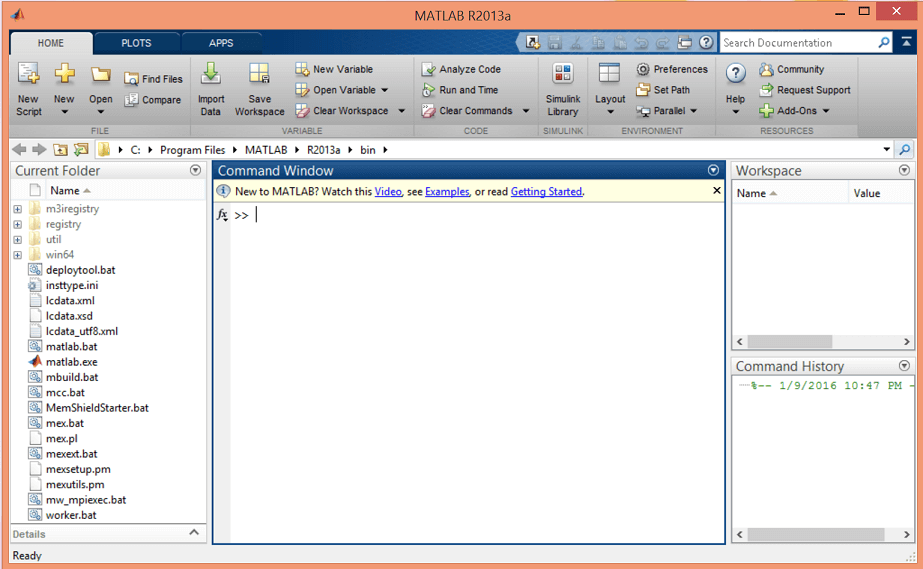923x569 pixels.
Task: Open the Clear Commands dropdown arrow
Action: tap(526, 111)
